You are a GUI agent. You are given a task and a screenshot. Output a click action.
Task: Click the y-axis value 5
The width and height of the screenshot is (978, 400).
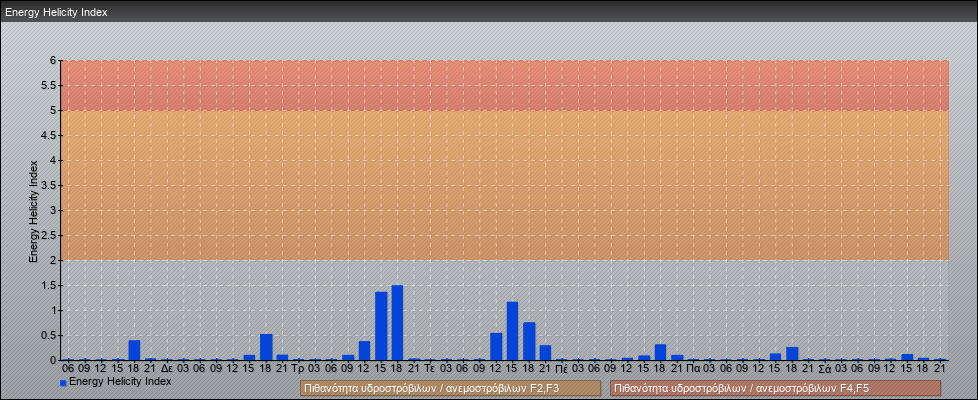(x=54, y=110)
